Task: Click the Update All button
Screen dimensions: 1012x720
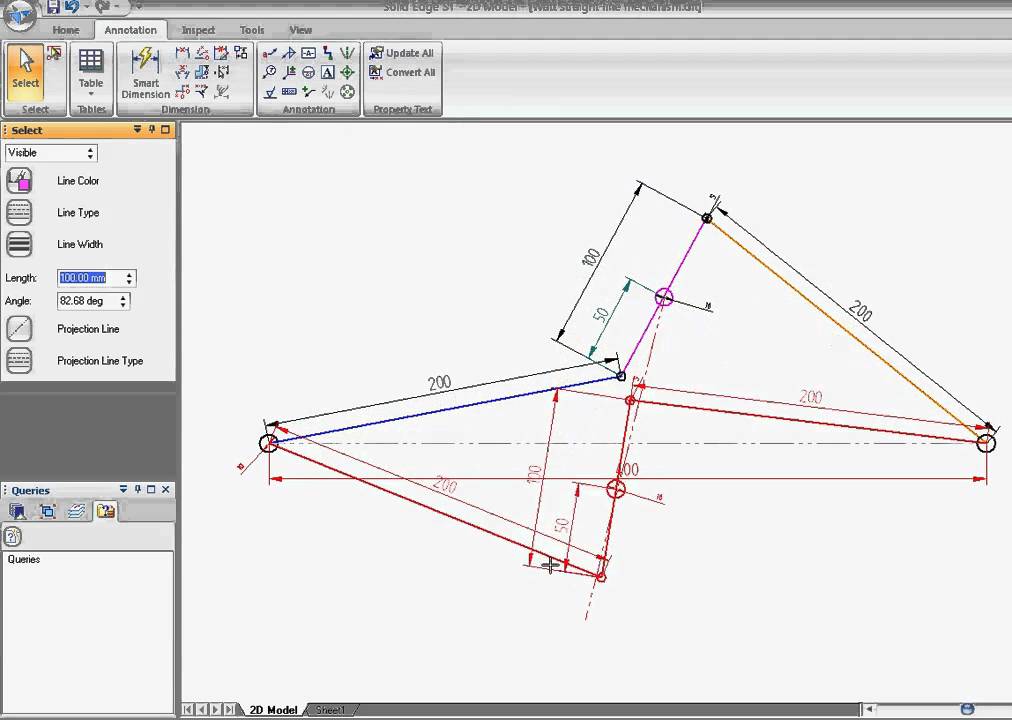Action: point(403,52)
